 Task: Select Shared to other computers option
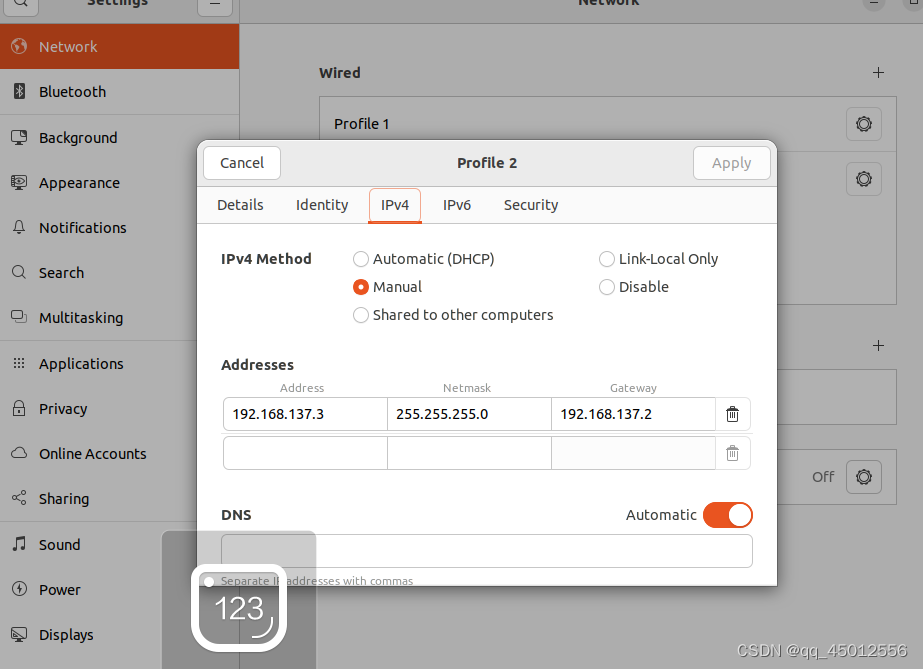click(360, 314)
